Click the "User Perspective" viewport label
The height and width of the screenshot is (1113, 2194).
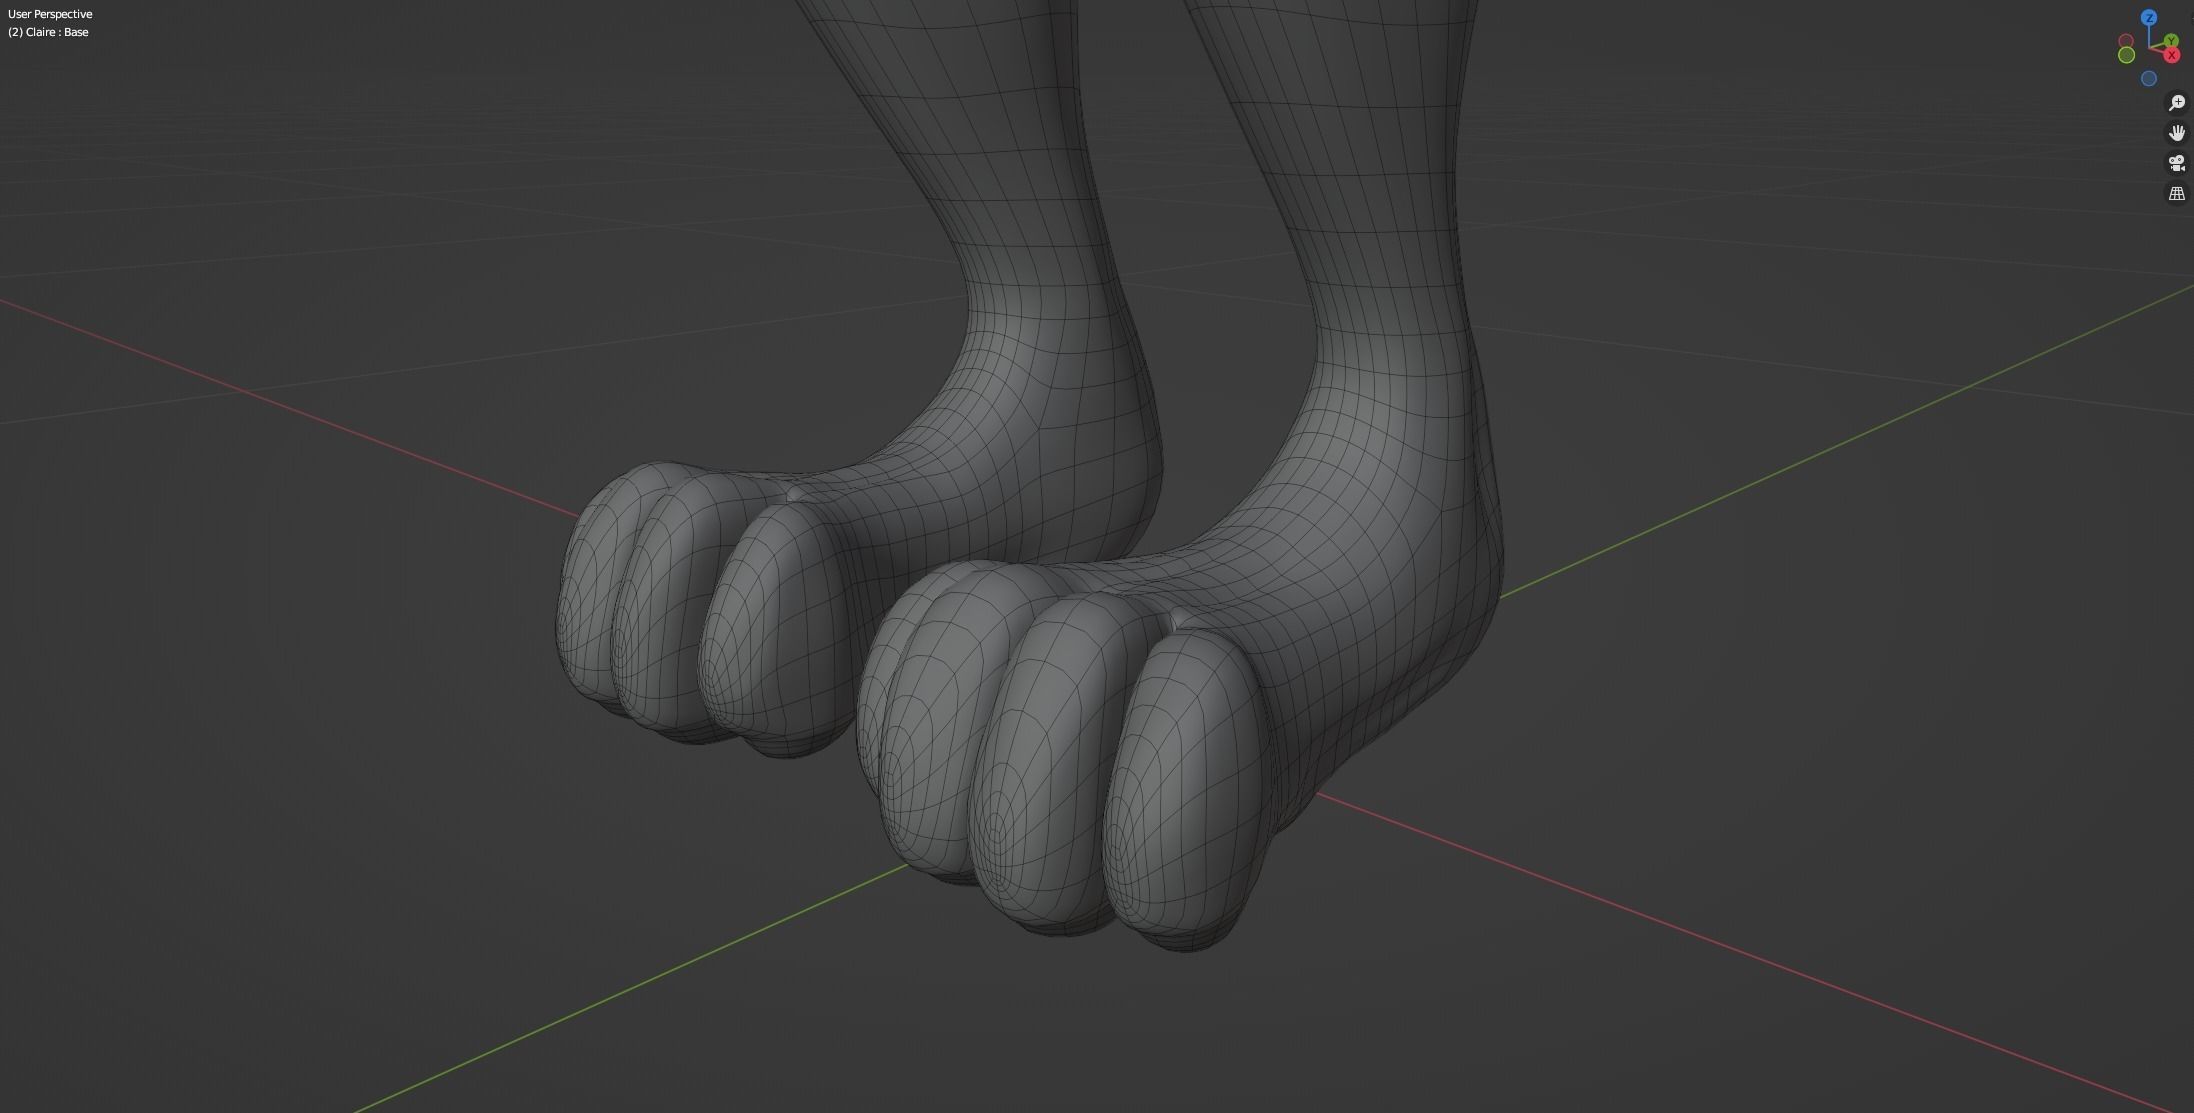[50, 14]
